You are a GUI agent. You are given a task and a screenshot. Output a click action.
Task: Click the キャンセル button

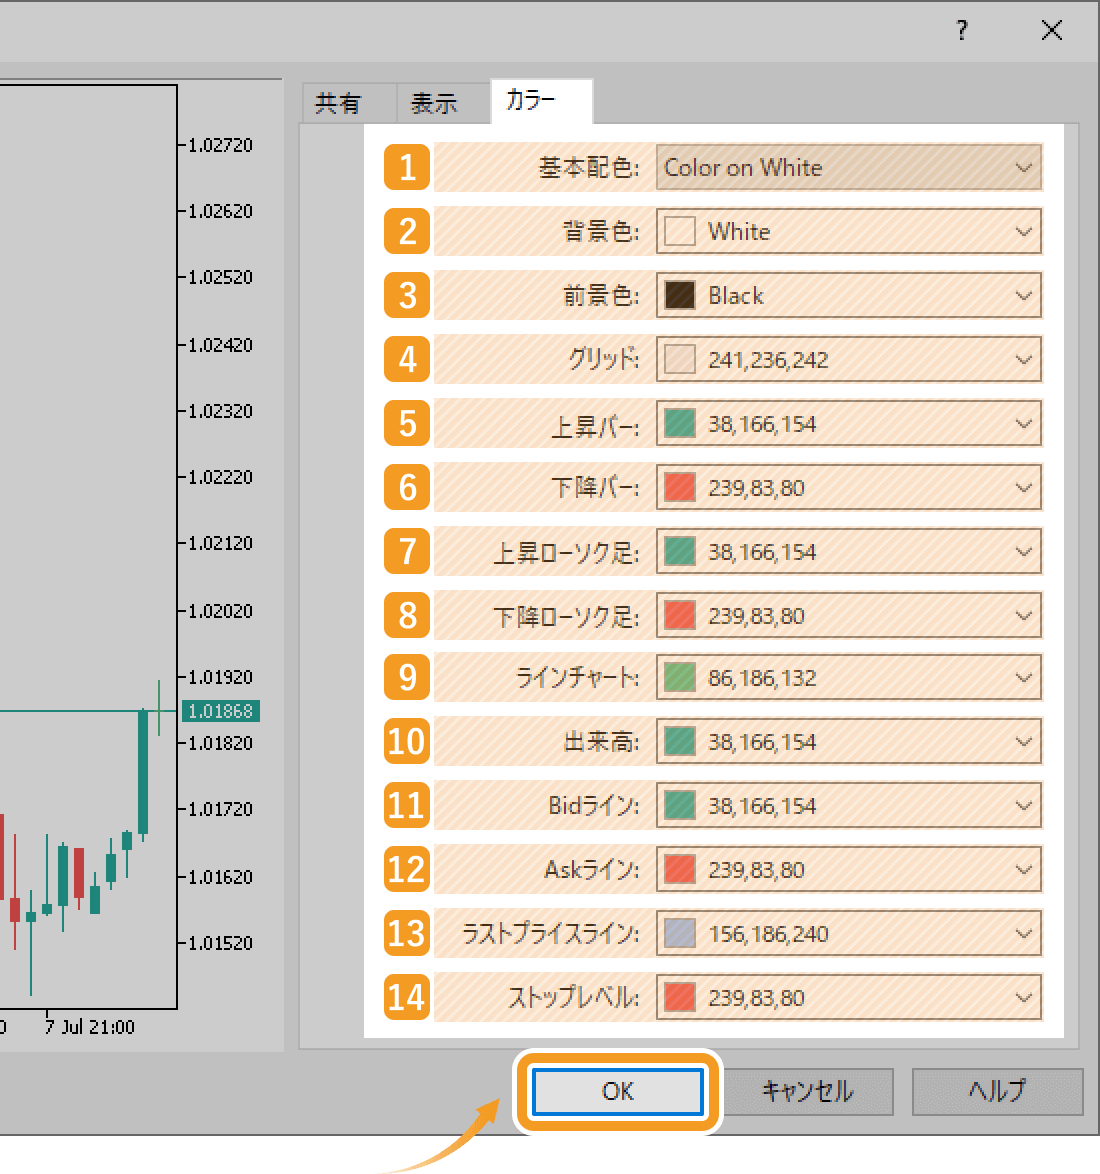point(808,1091)
